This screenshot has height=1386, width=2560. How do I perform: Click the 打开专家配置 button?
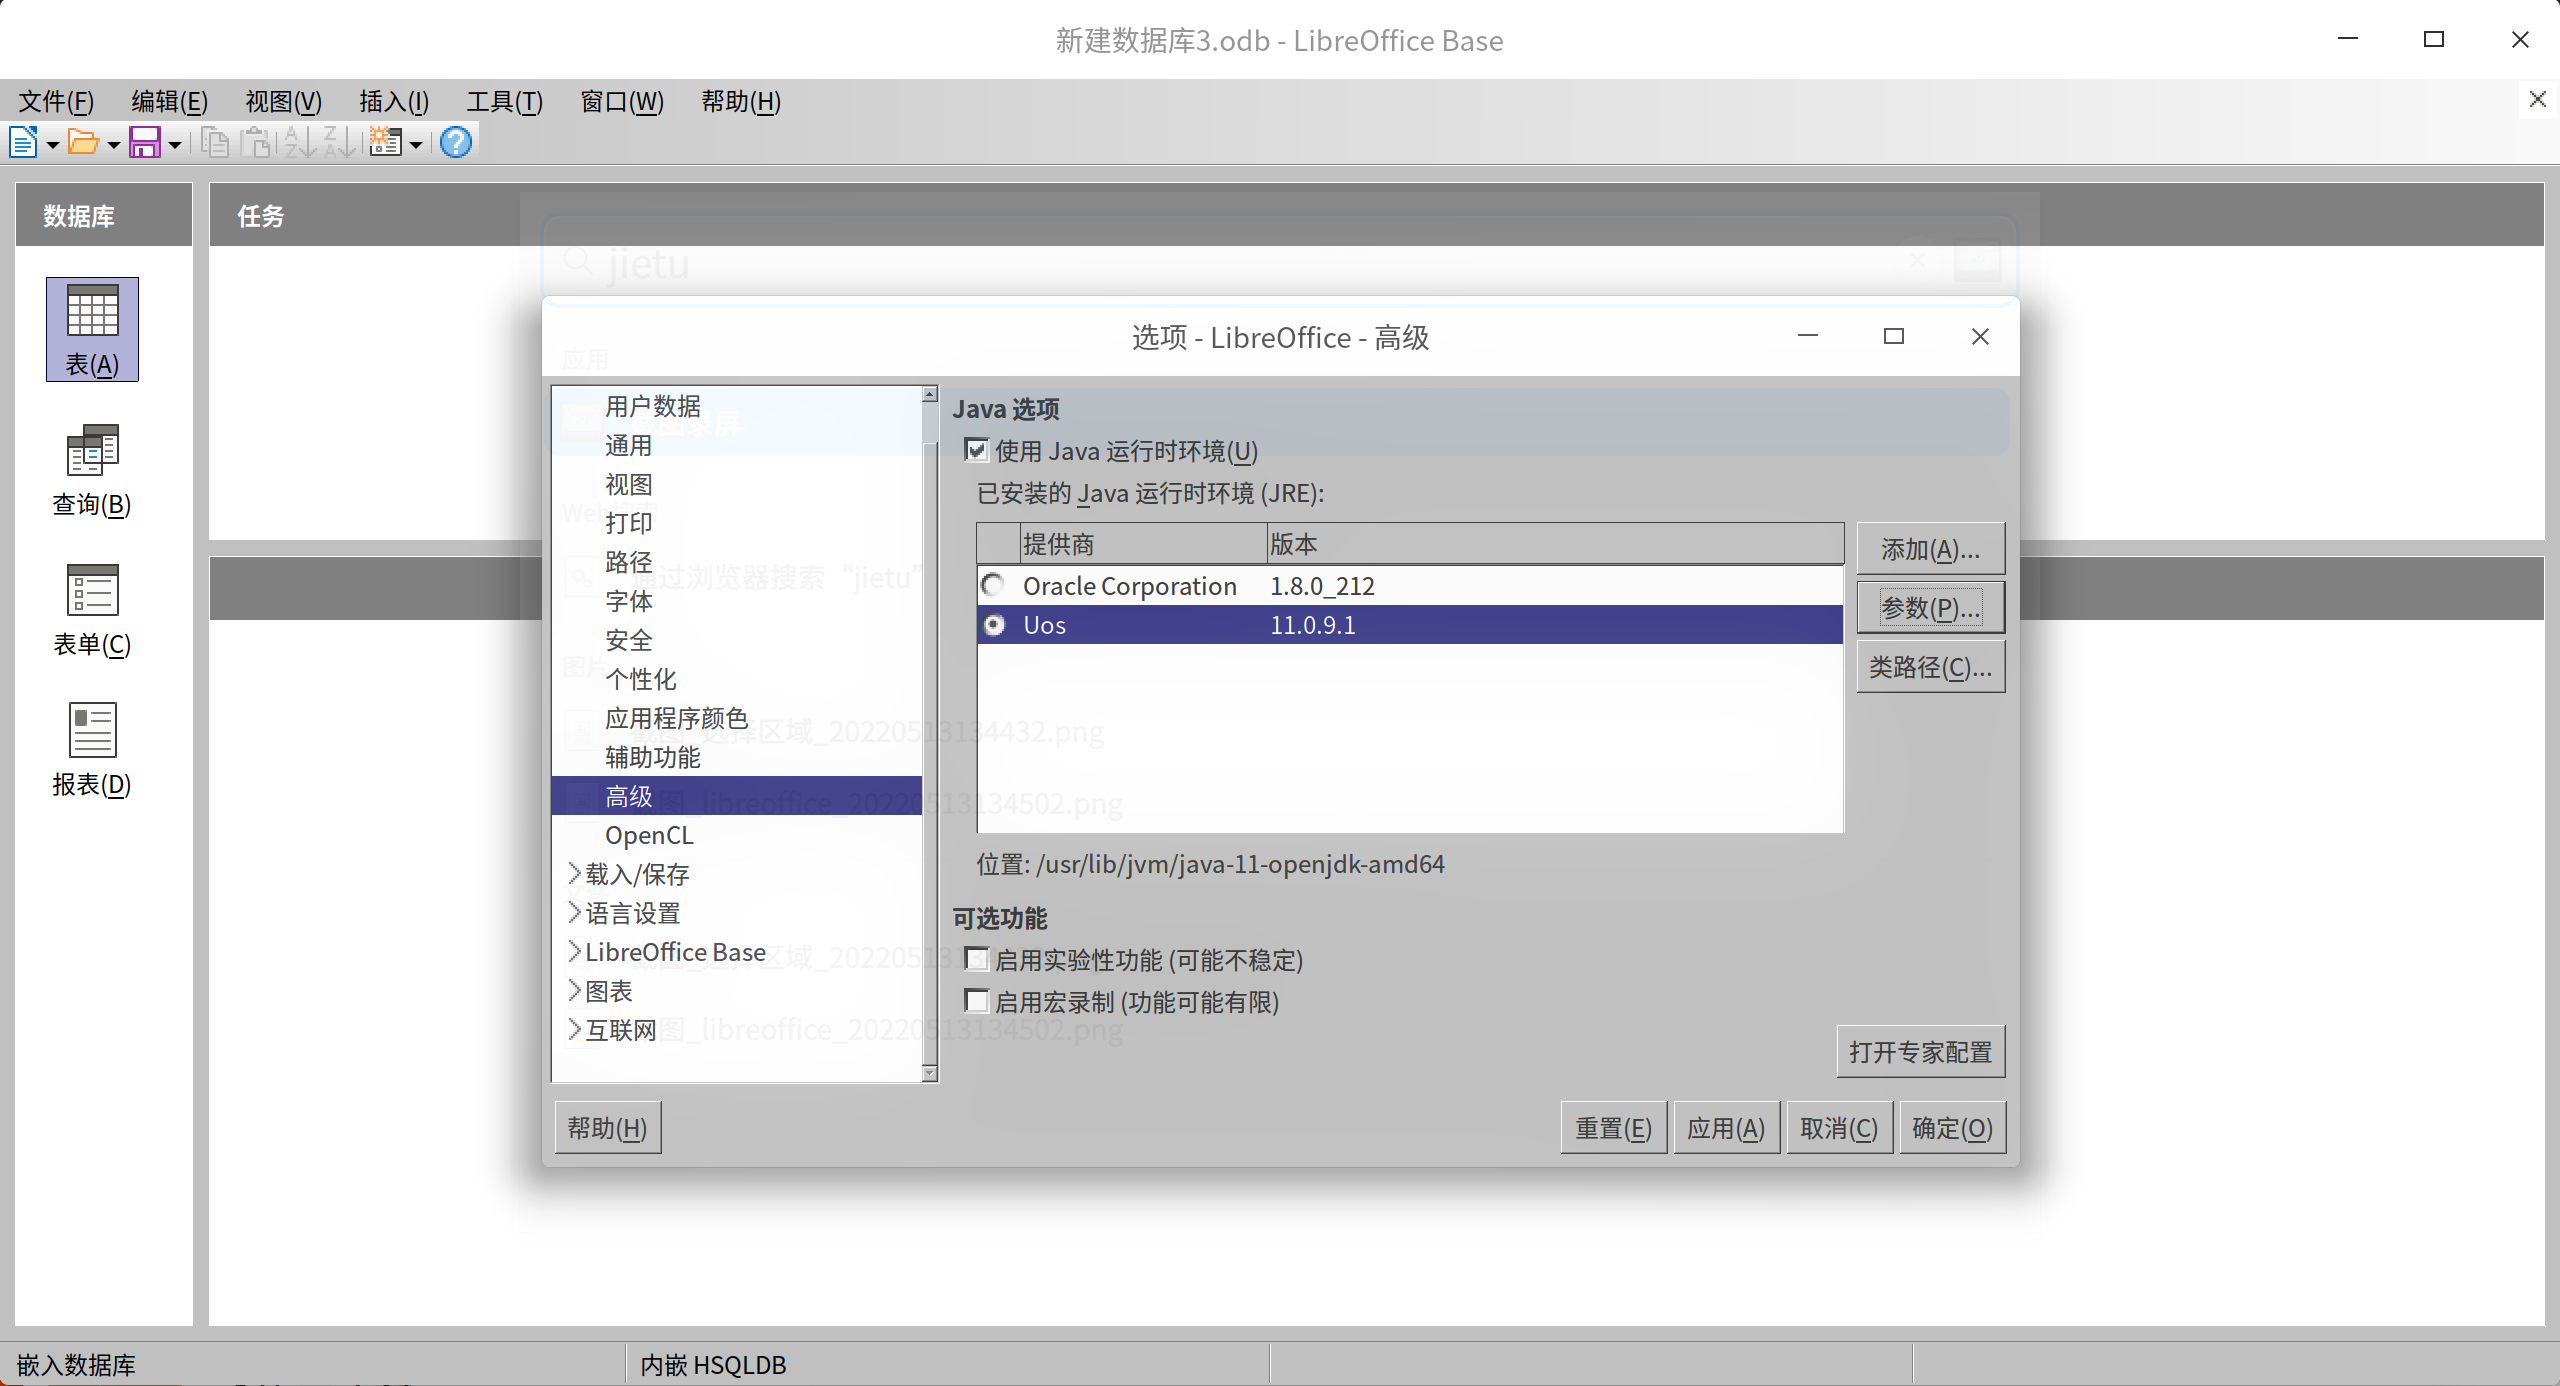pos(1920,1051)
